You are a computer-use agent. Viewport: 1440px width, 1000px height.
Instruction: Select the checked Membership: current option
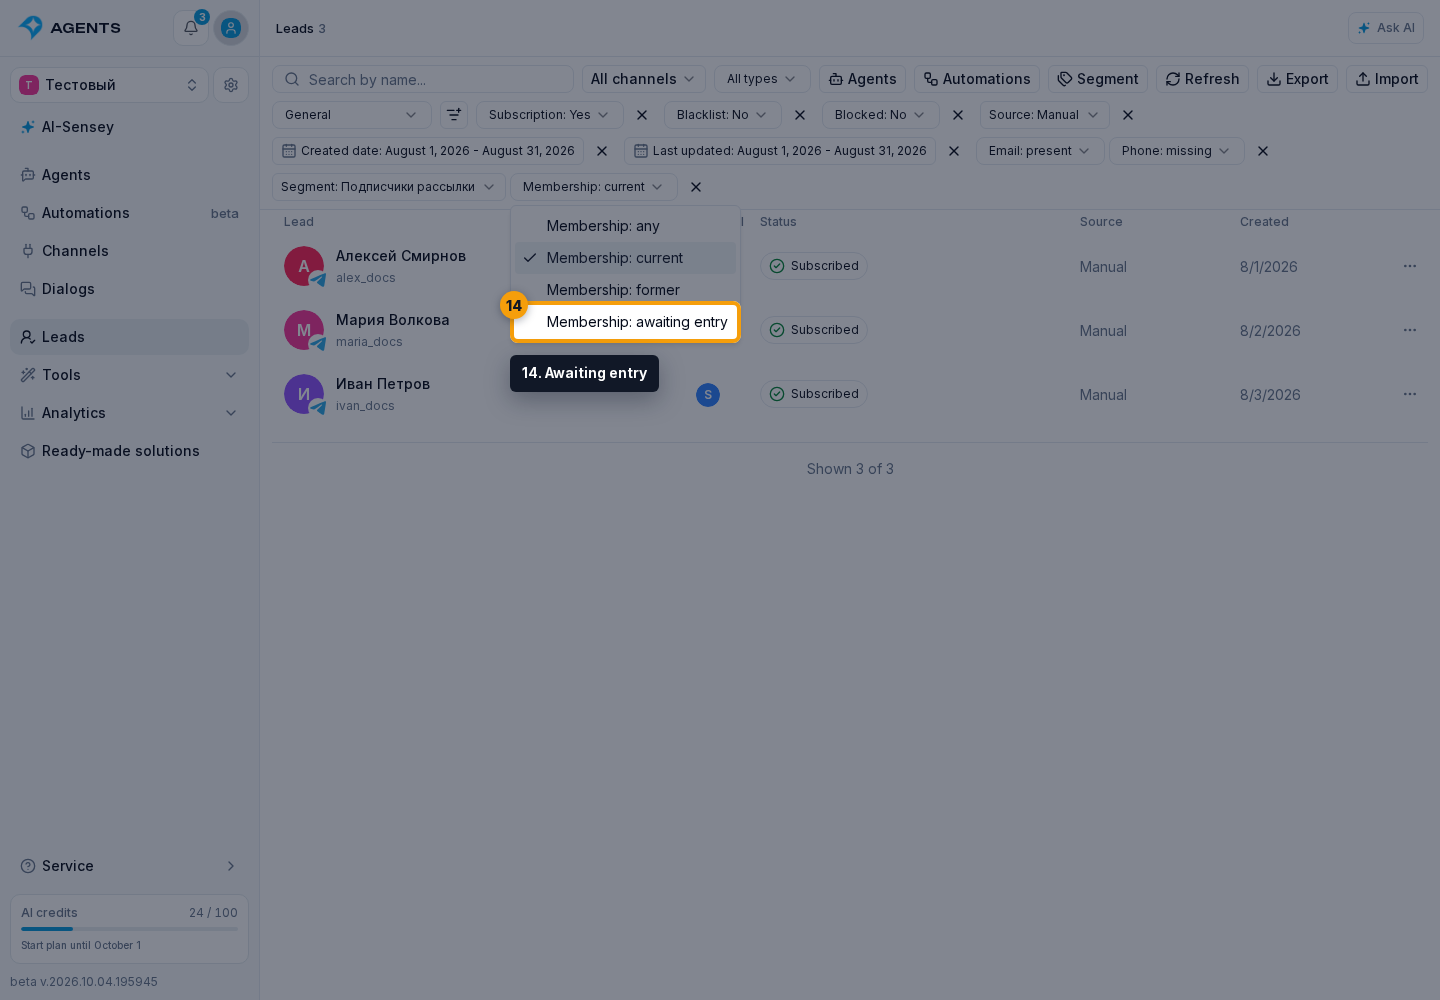tap(625, 258)
